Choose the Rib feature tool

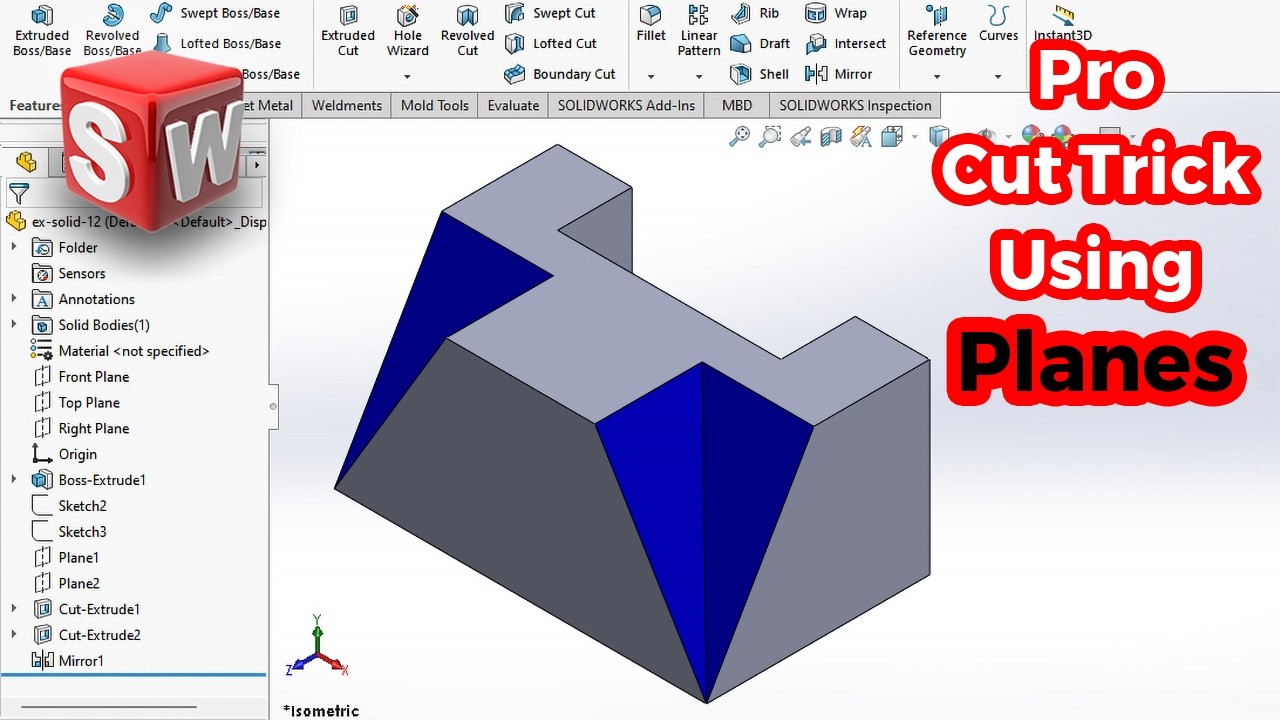[756, 13]
